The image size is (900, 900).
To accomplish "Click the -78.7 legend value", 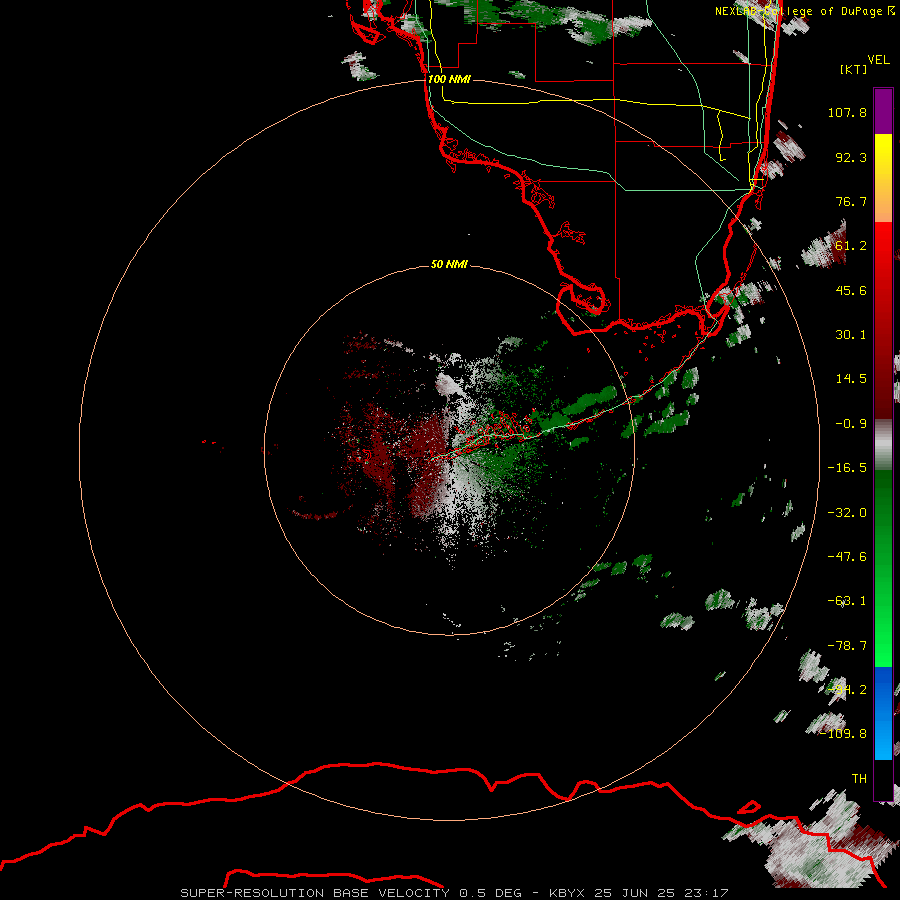I will tap(847, 646).
